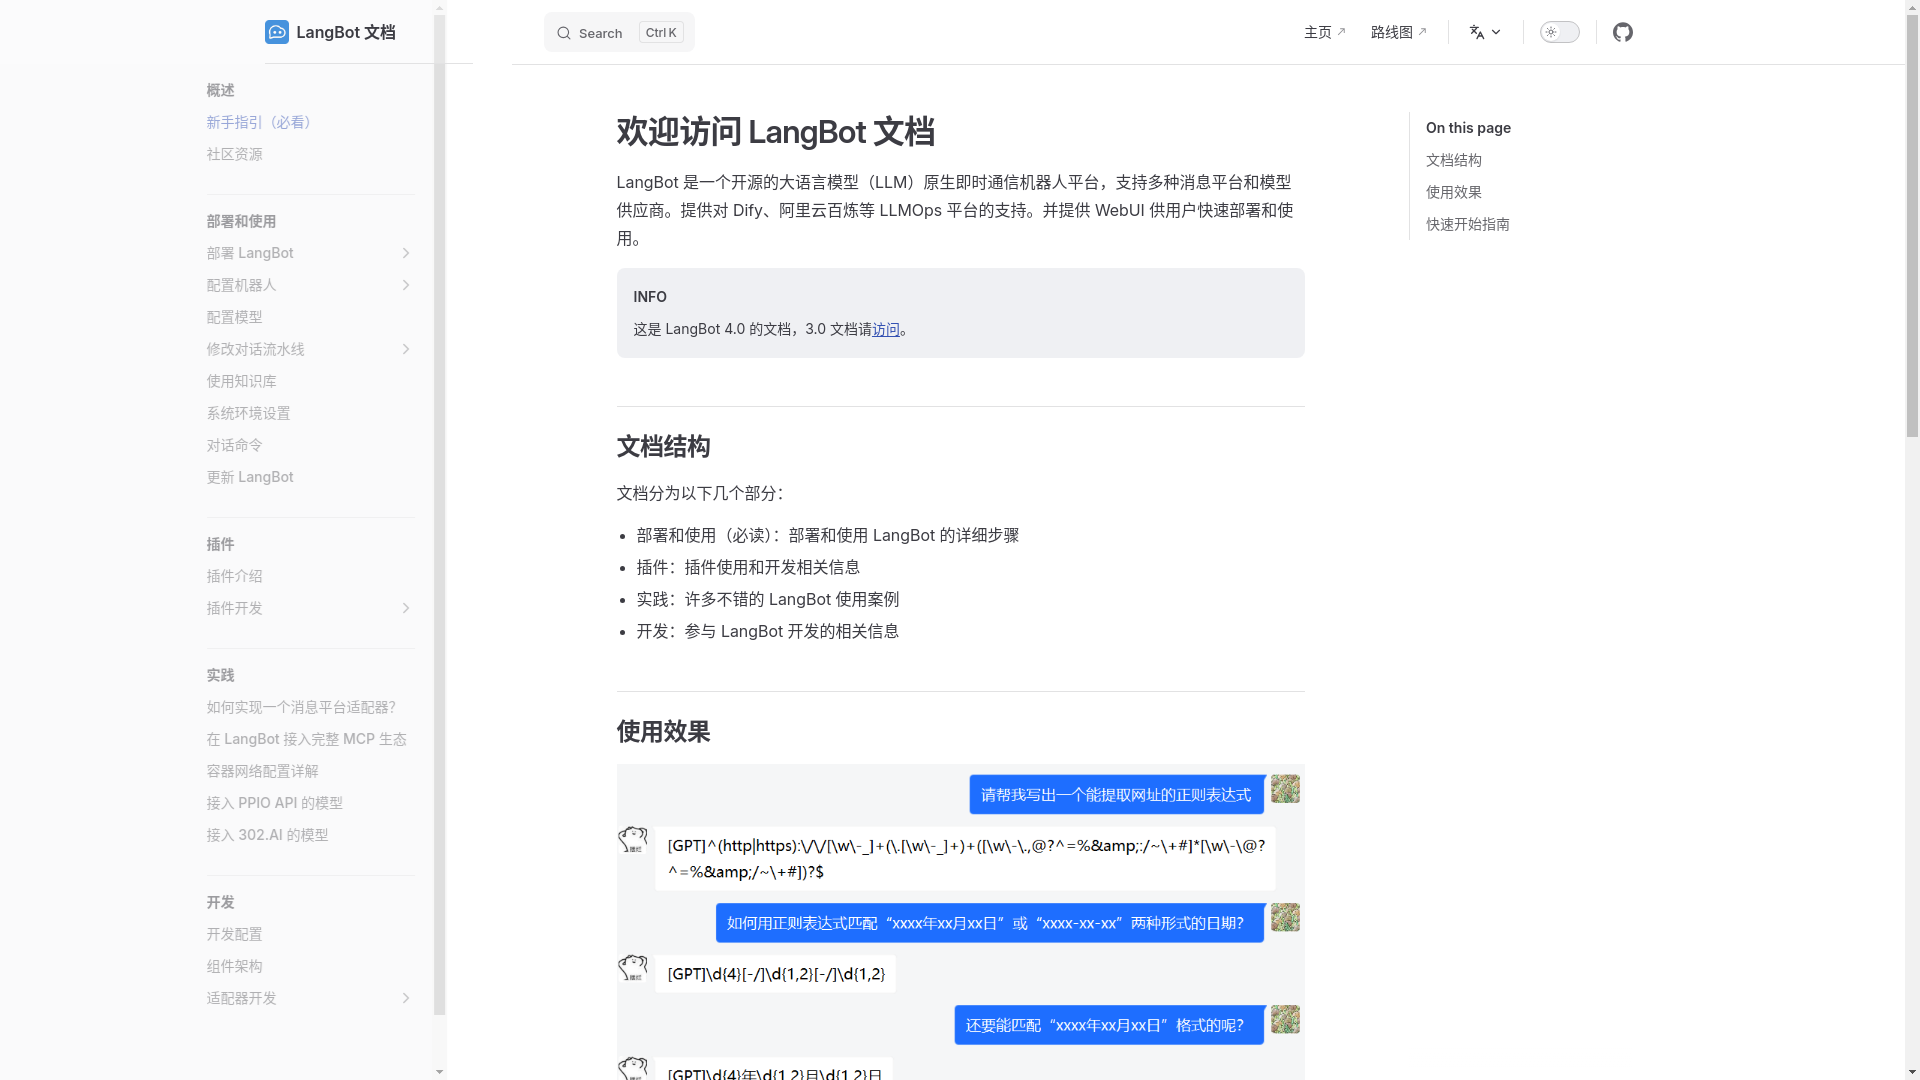The image size is (1920, 1080).
Task: Click the Search box
Action: coord(619,32)
